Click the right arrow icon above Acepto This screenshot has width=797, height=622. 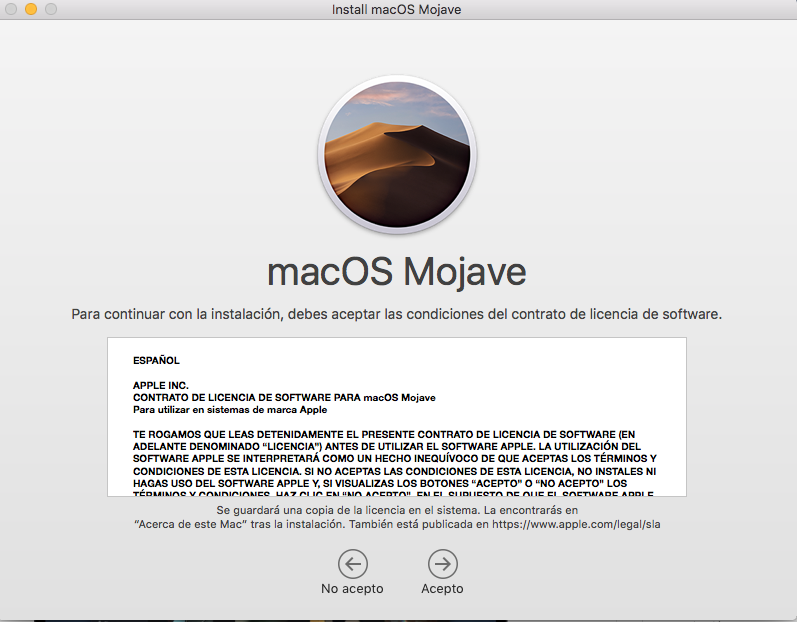click(x=443, y=564)
